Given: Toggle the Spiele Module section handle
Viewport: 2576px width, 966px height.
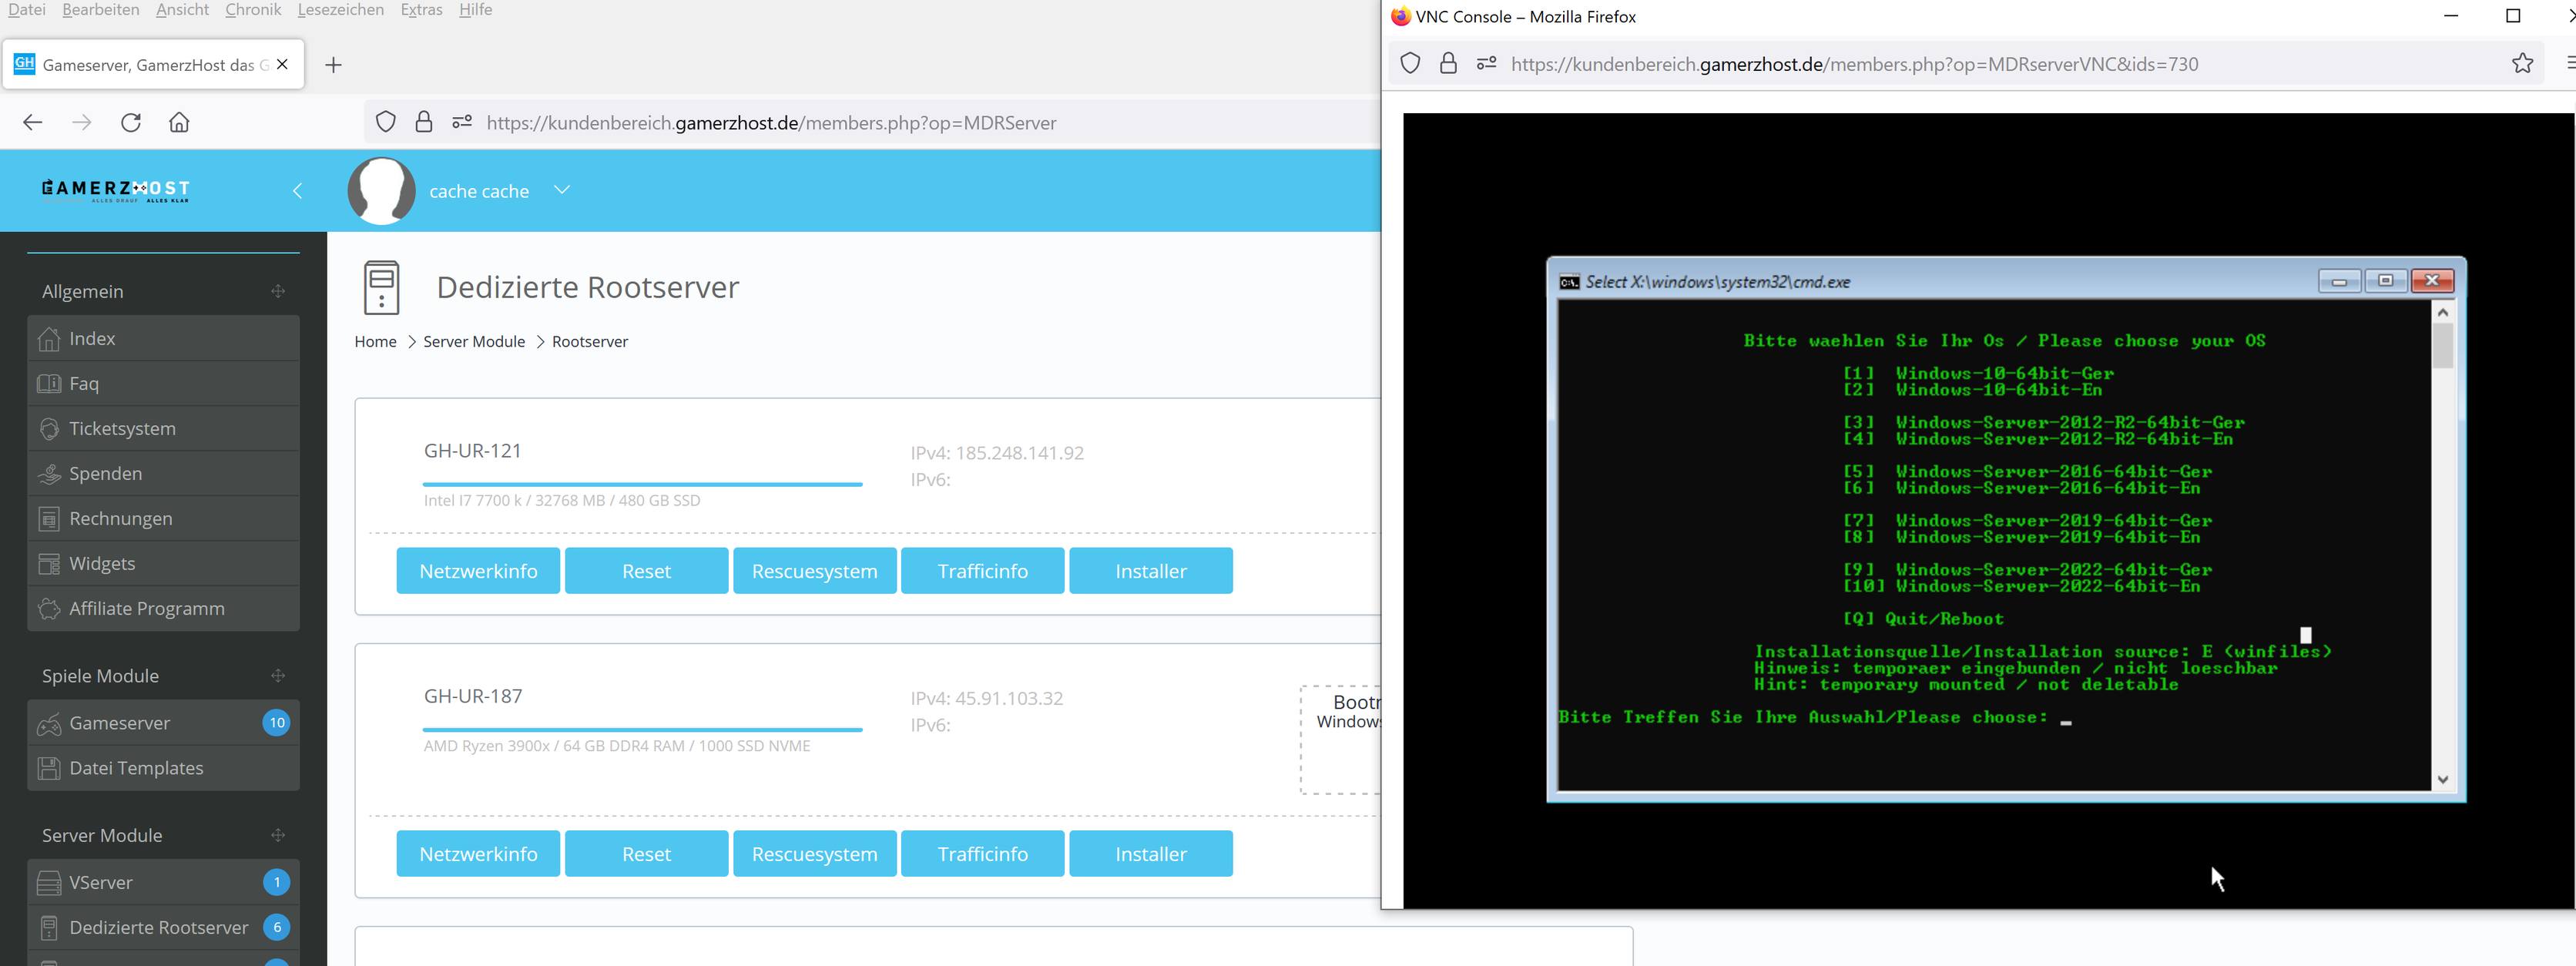Looking at the screenshot, I should pyautogui.click(x=278, y=676).
